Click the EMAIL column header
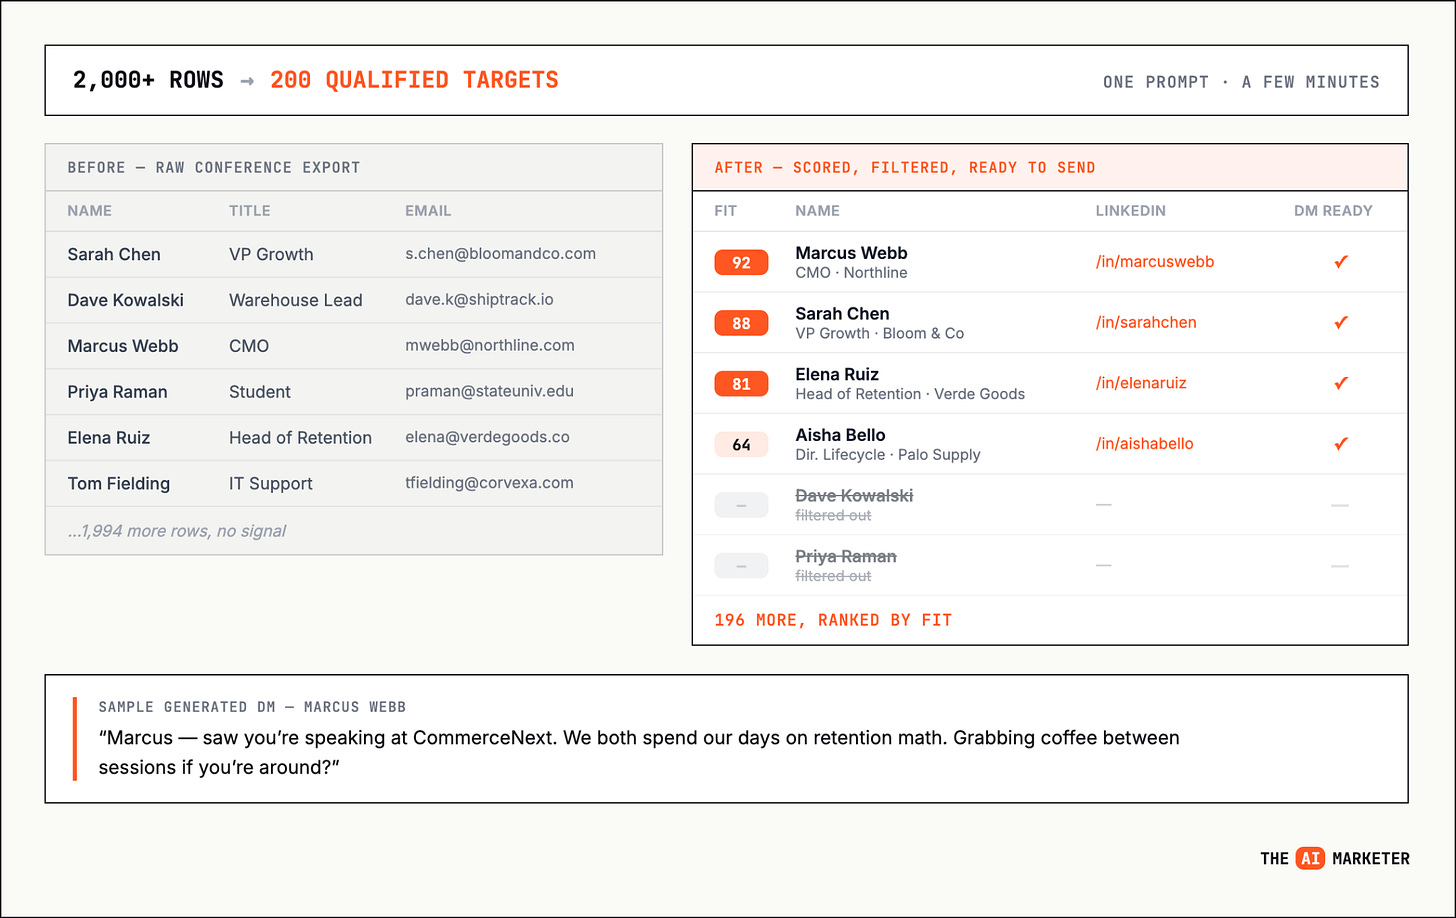This screenshot has width=1456, height=918. [428, 211]
